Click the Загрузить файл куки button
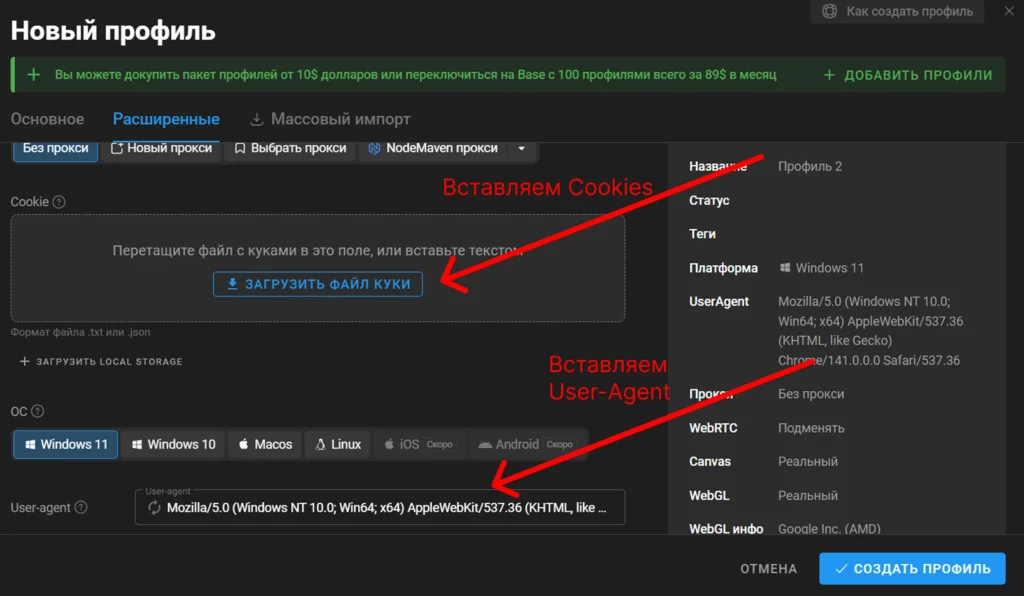Screen dimensions: 1024x596 pos(318,284)
